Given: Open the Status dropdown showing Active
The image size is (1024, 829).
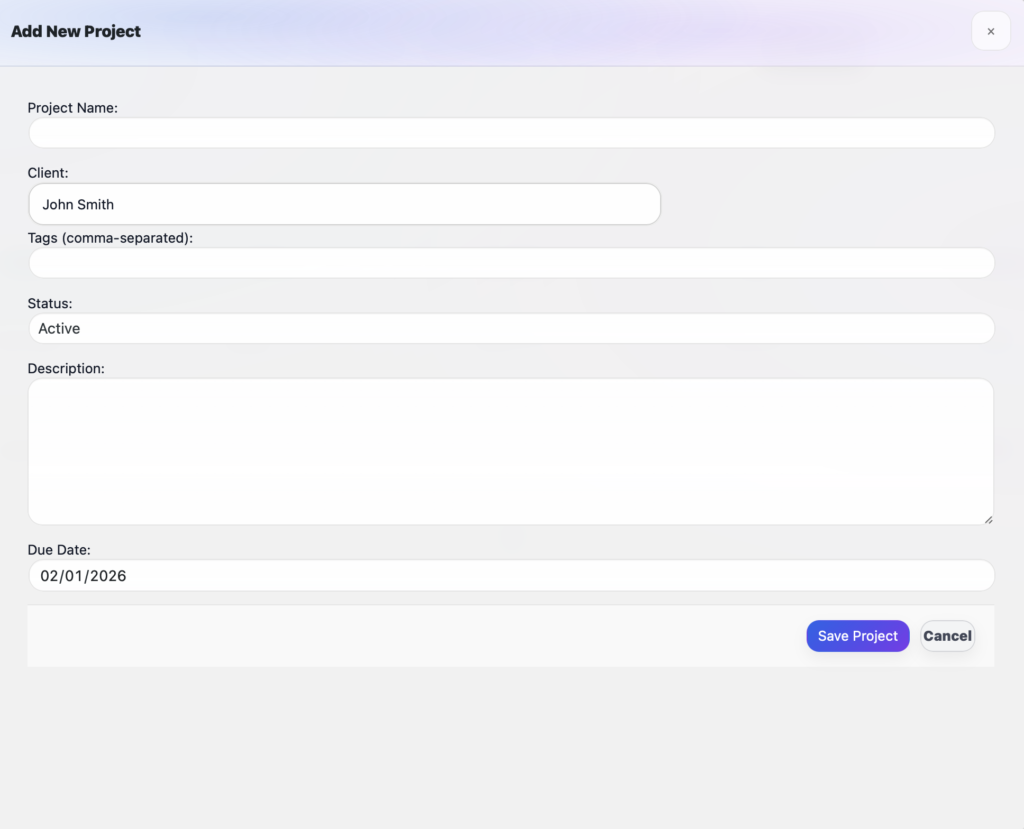Looking at the screenshot, I should pos(510,328).
